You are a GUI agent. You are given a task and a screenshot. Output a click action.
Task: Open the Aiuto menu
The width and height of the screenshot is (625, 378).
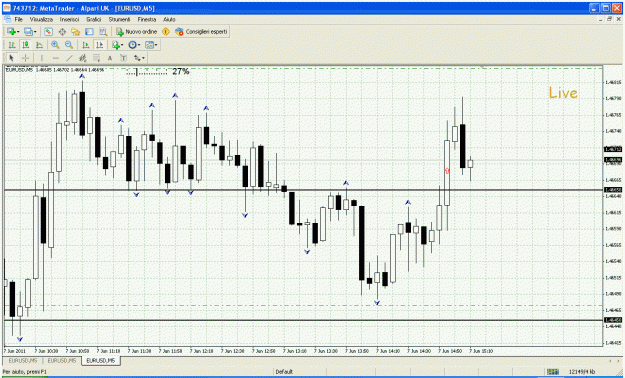(x=169, y=19)
